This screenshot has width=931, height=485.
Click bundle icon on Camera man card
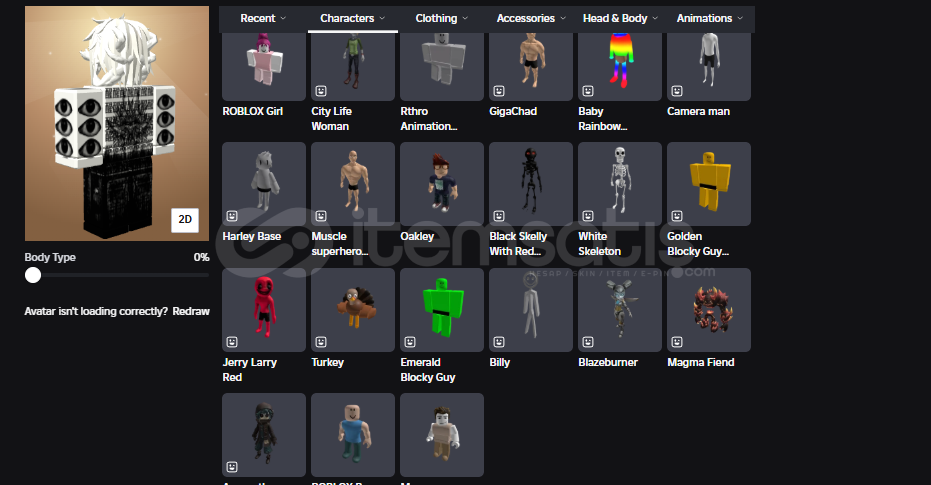tap(677, 91)
